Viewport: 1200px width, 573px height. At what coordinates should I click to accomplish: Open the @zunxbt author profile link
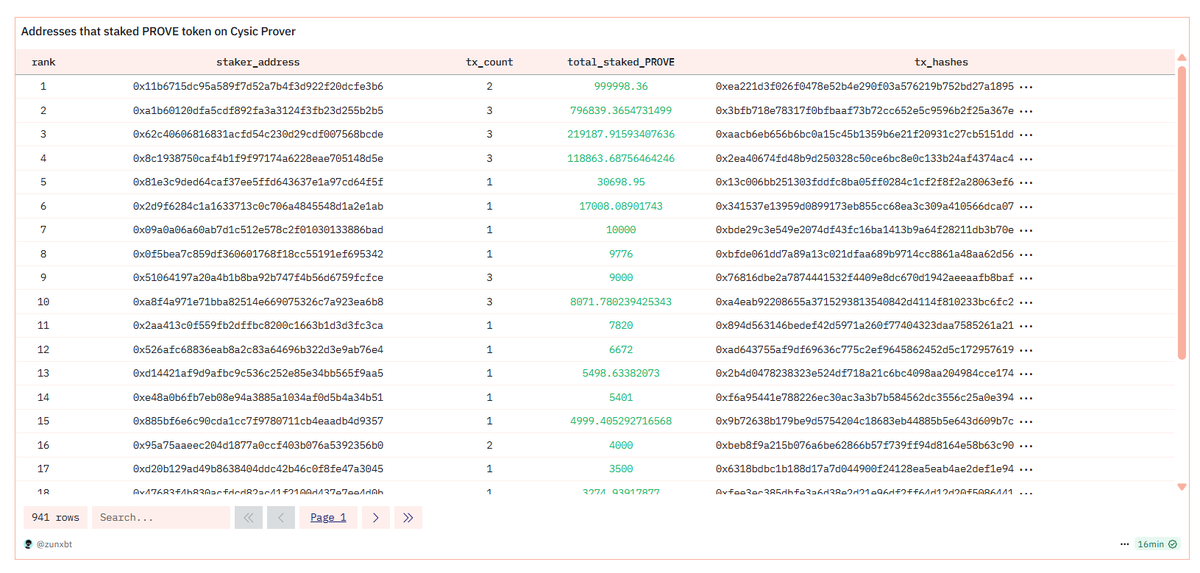pos(53,545)
